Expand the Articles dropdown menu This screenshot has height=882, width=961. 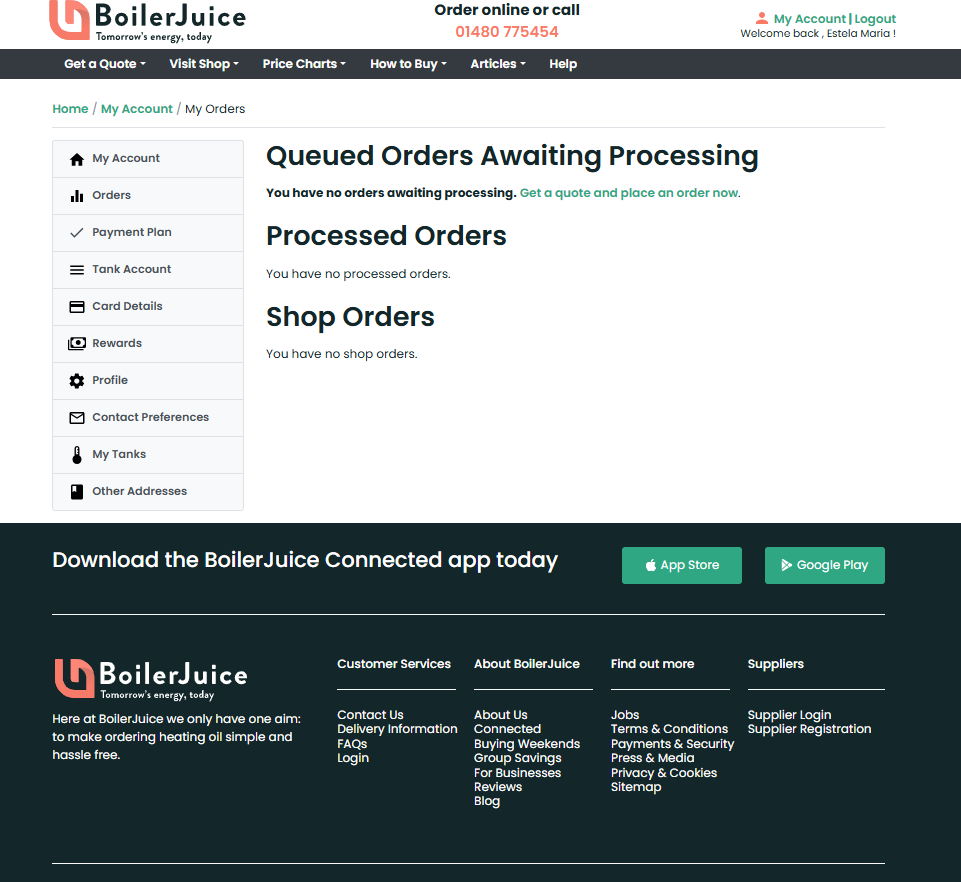498,64
